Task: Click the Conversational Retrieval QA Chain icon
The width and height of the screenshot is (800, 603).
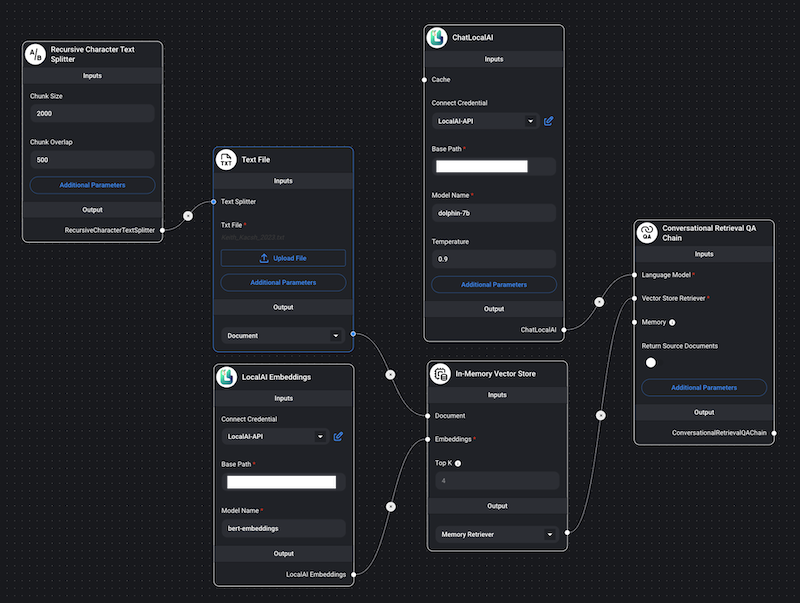Action: pyautogui.click(x=647, y=233)
